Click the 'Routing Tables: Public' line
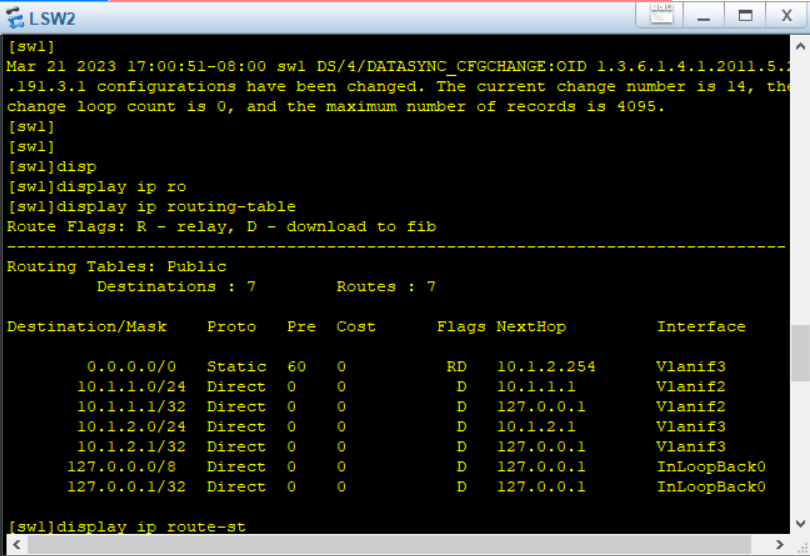Viewport: 810px width, 556px height. click(117, 267)
